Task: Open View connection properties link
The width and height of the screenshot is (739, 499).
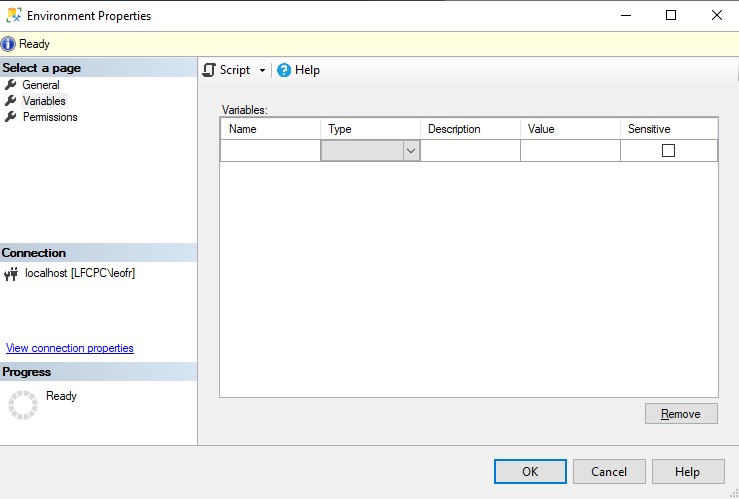Action: 70,348
